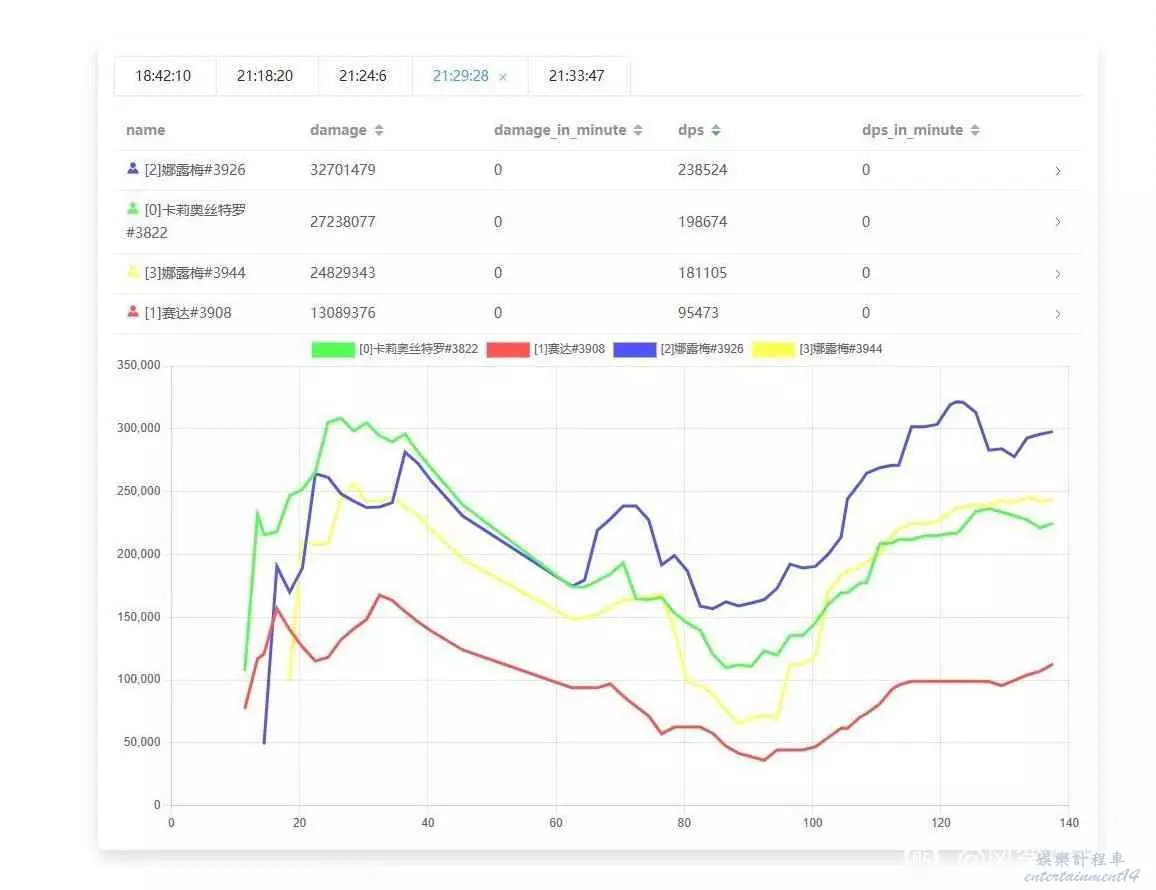Sort table by damage column sort icon

click(378, 131)
